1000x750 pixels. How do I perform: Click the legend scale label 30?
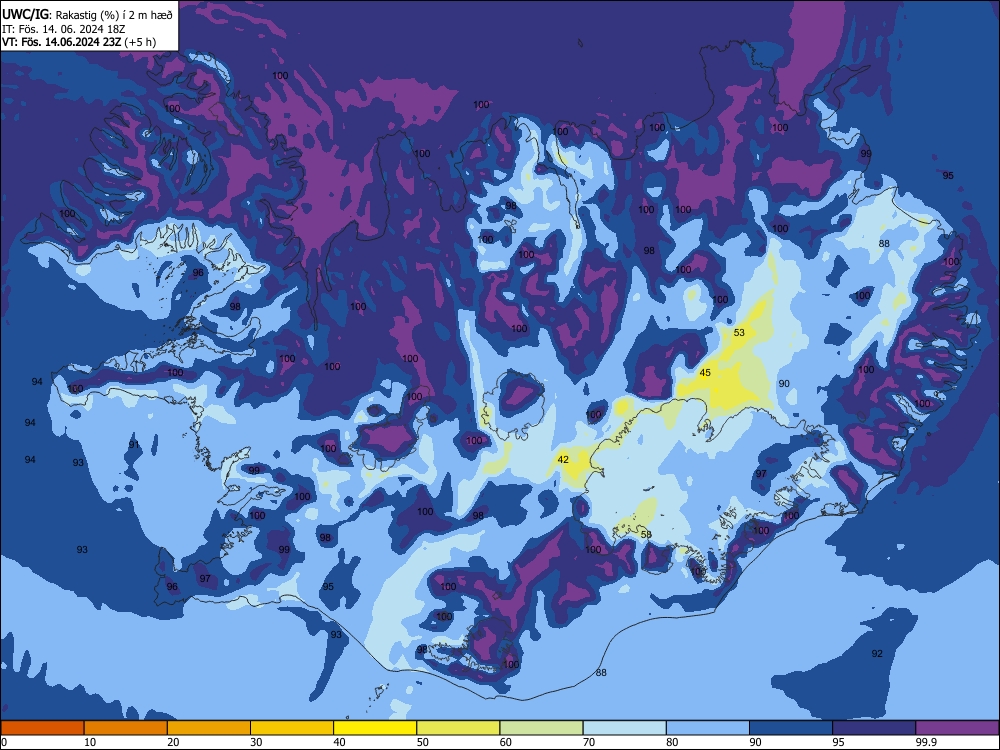tap(256, 742)
